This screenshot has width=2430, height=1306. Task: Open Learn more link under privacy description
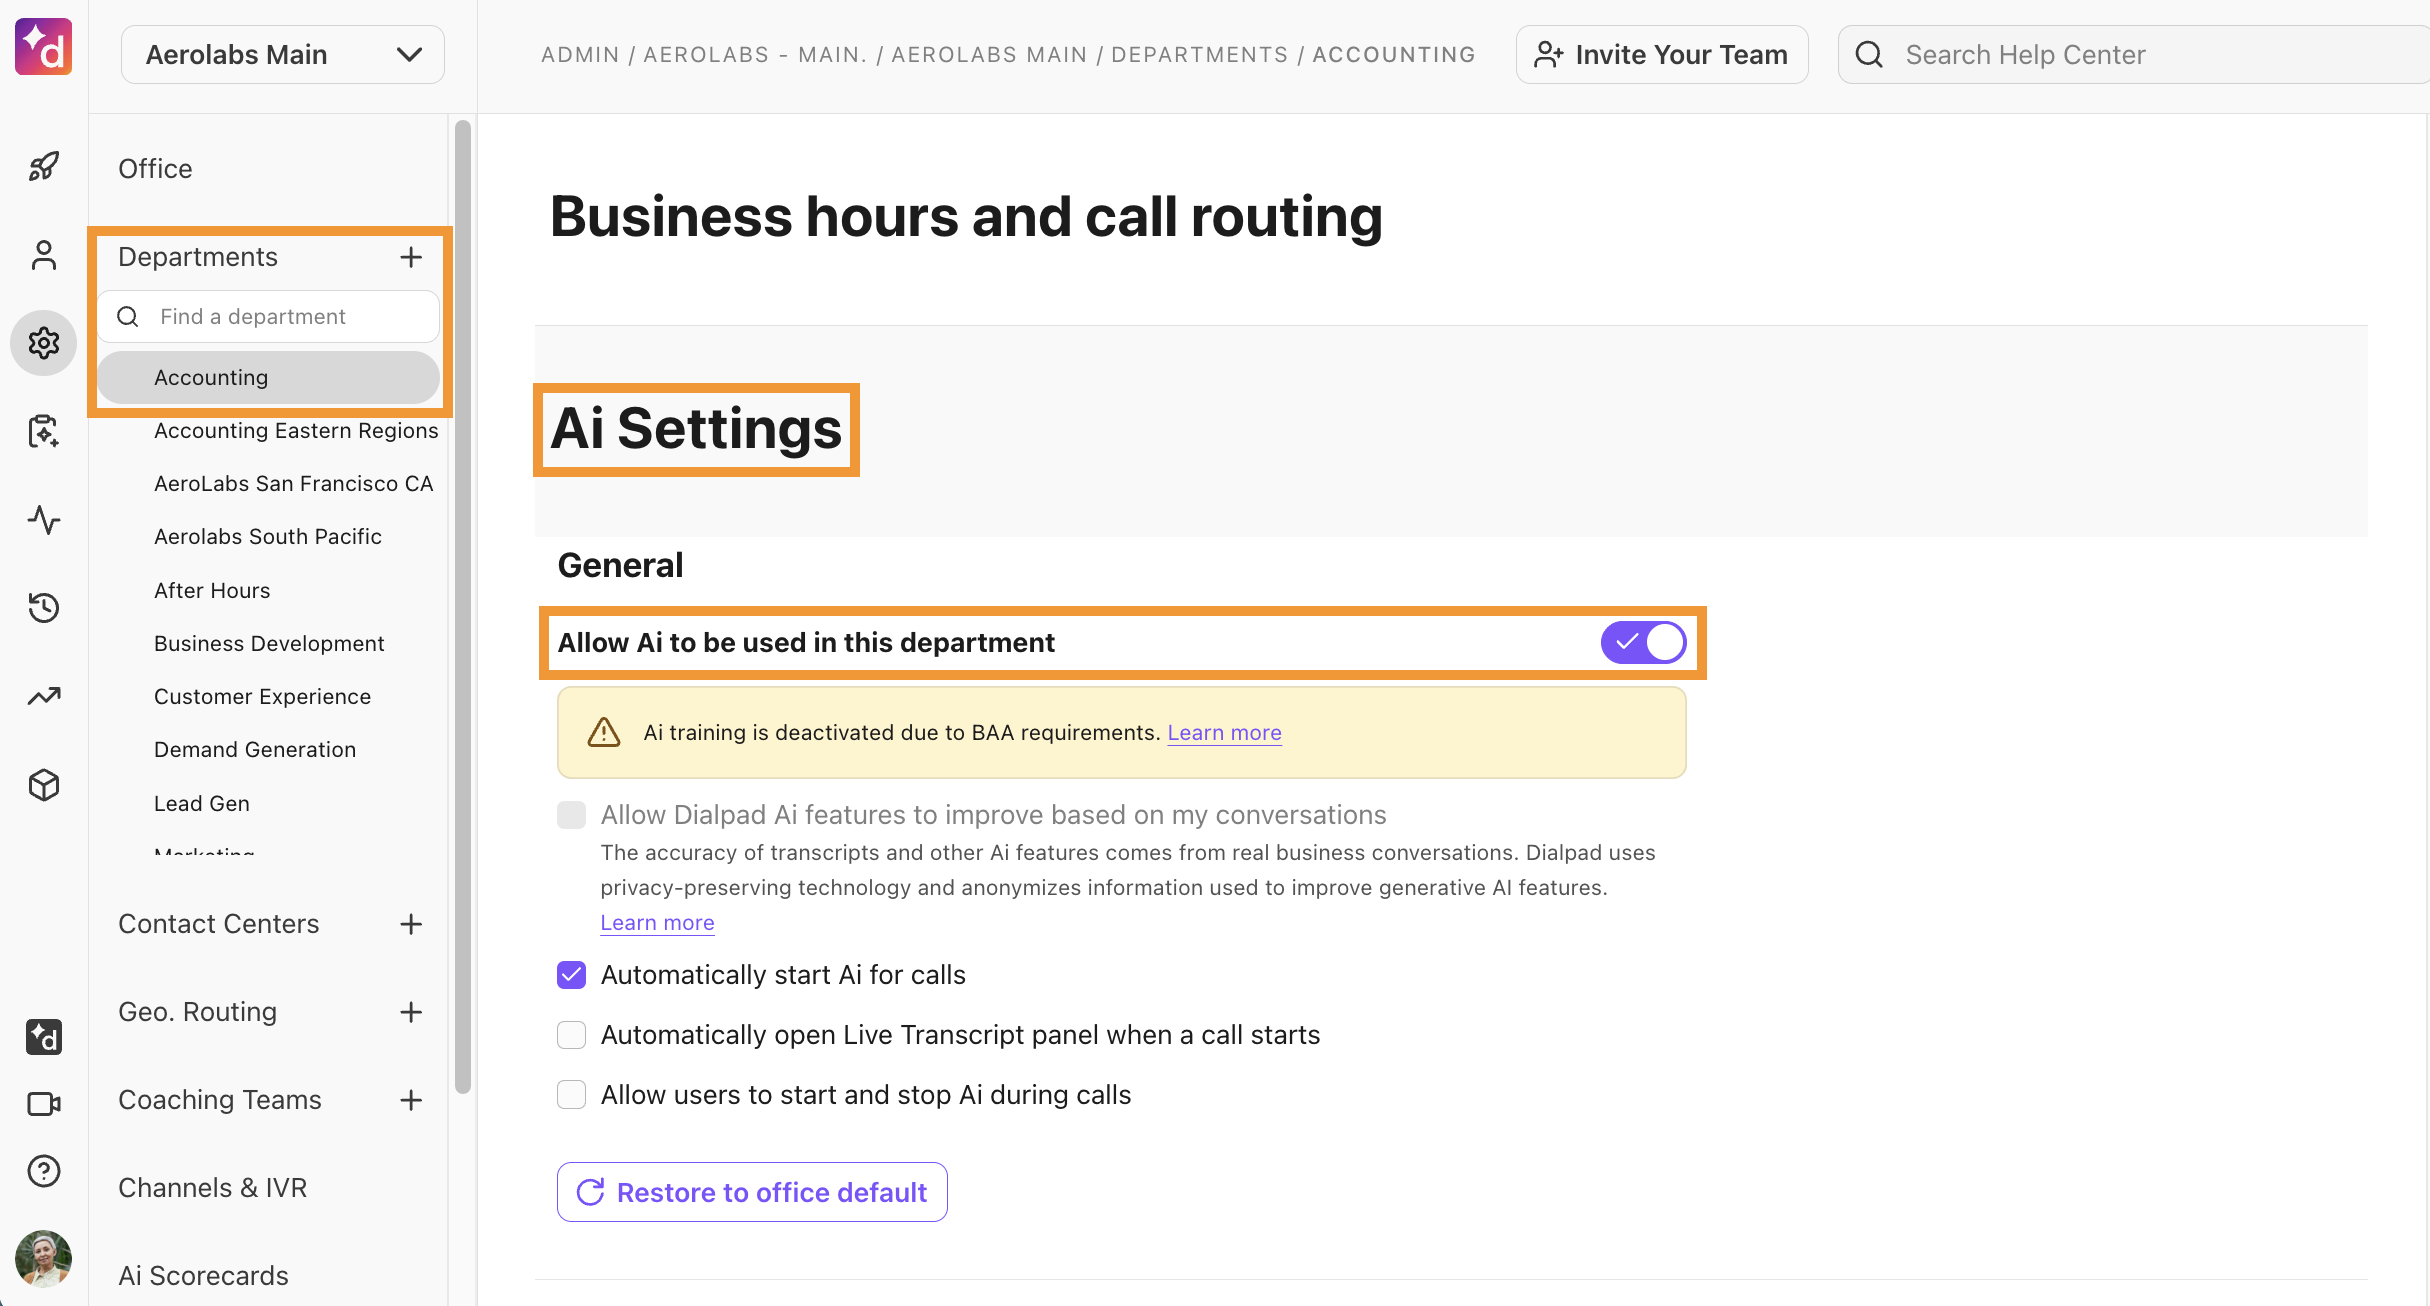pos(657,922)
